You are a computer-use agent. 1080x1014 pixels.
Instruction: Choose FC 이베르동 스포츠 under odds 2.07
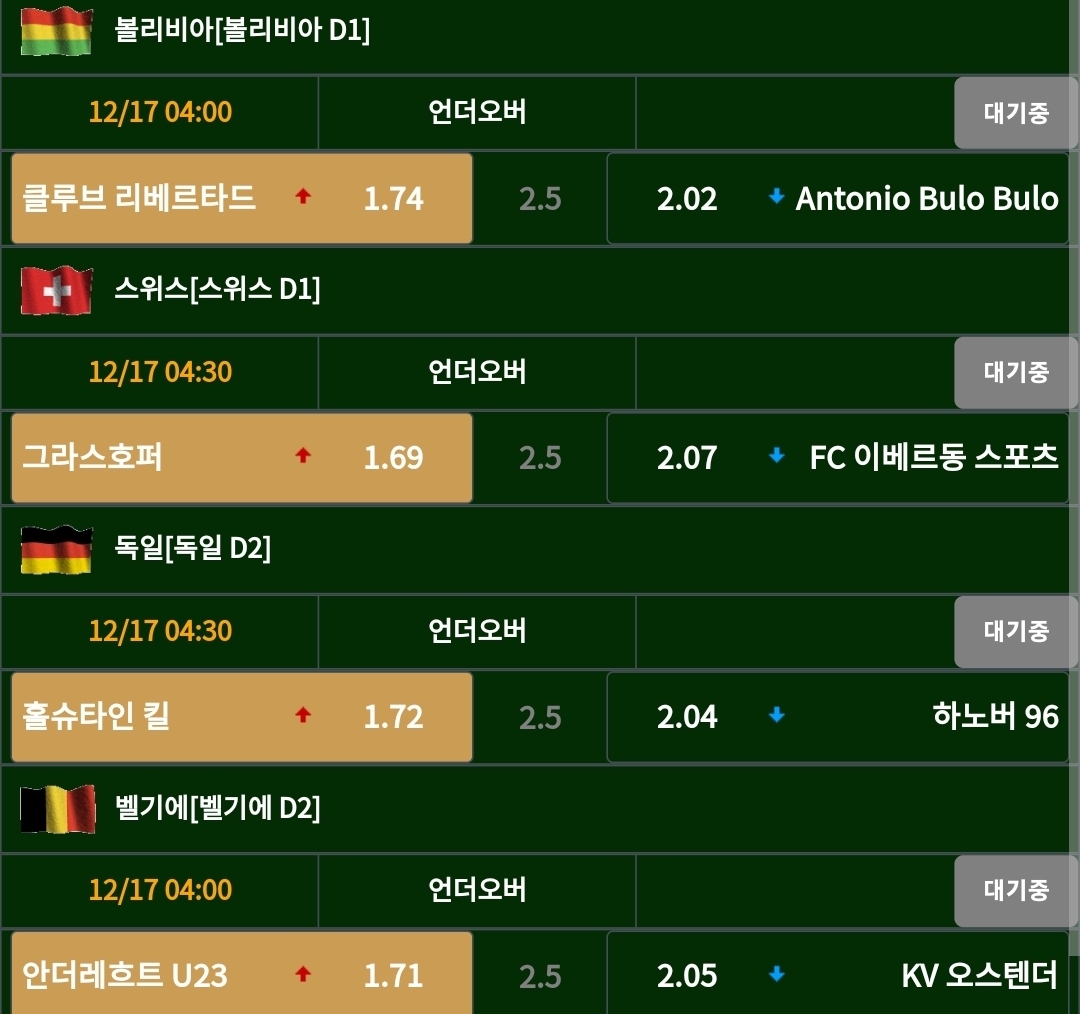[838, 457]
